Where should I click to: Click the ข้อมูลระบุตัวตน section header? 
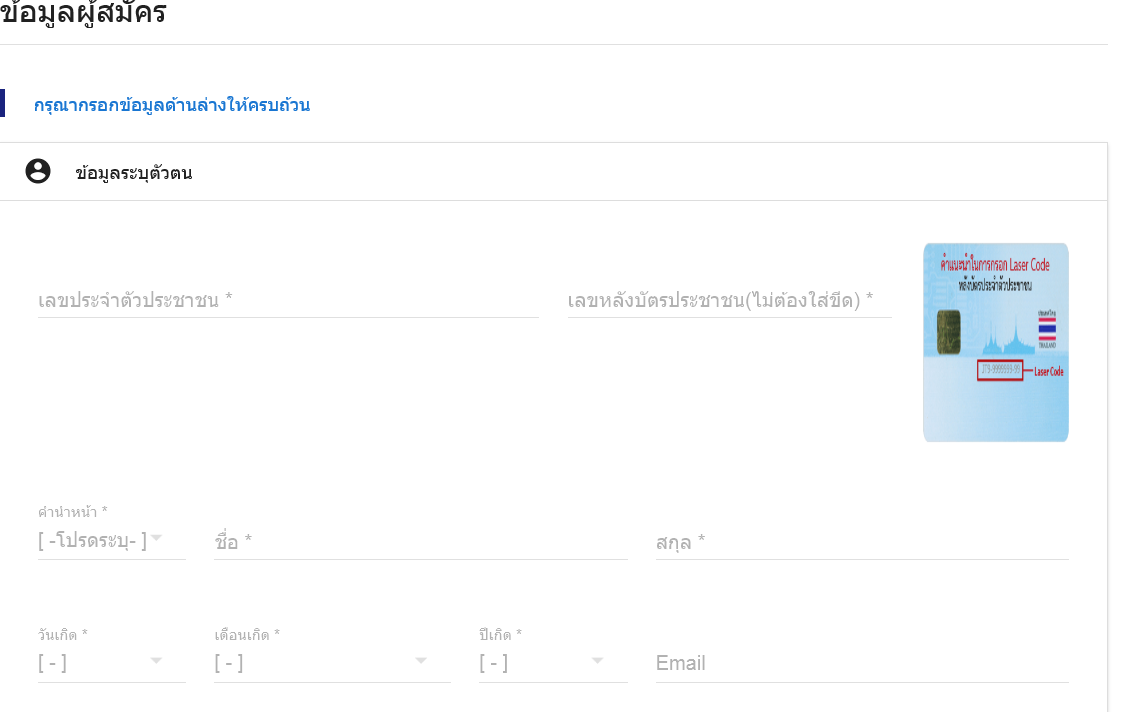point(133,173)
